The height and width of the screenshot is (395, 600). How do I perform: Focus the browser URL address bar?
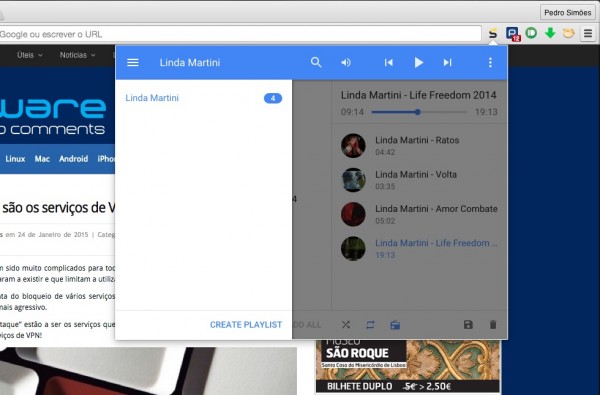240,34
